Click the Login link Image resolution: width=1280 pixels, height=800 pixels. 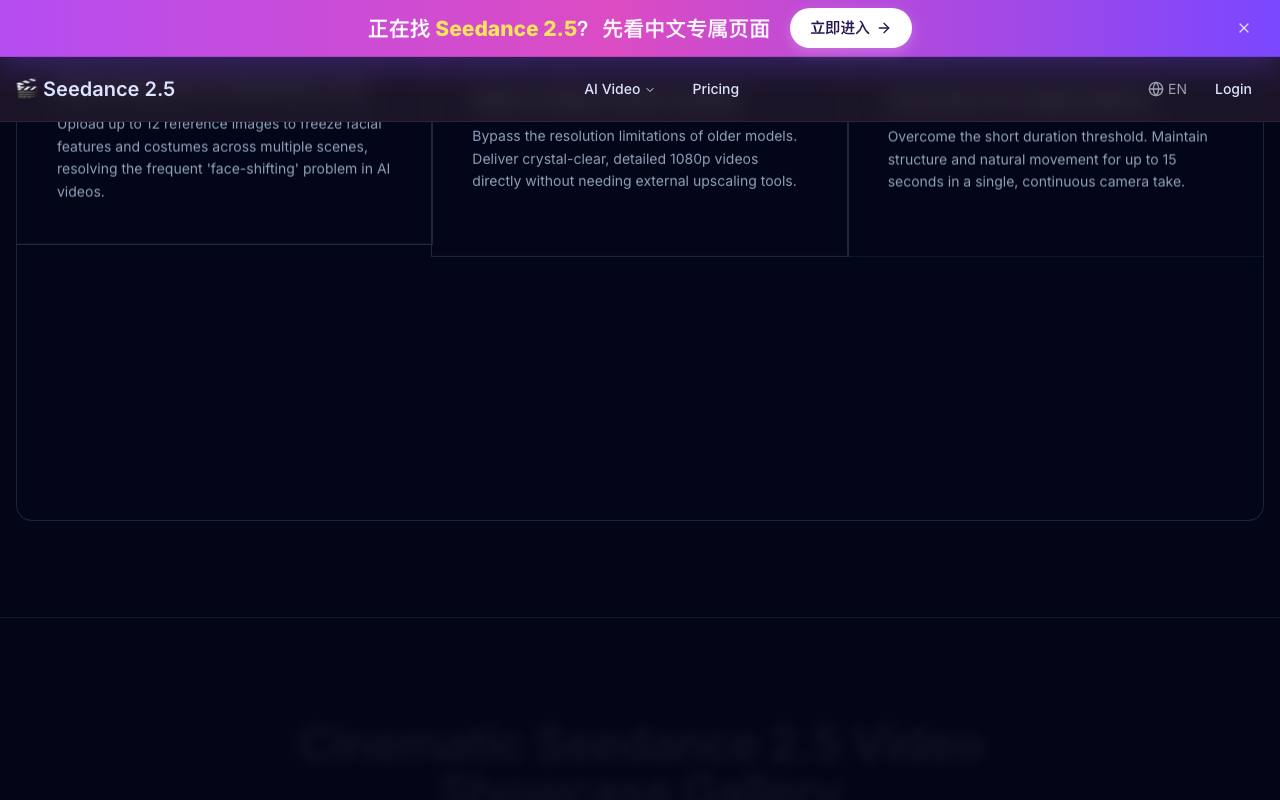(x=1233, y=89)
